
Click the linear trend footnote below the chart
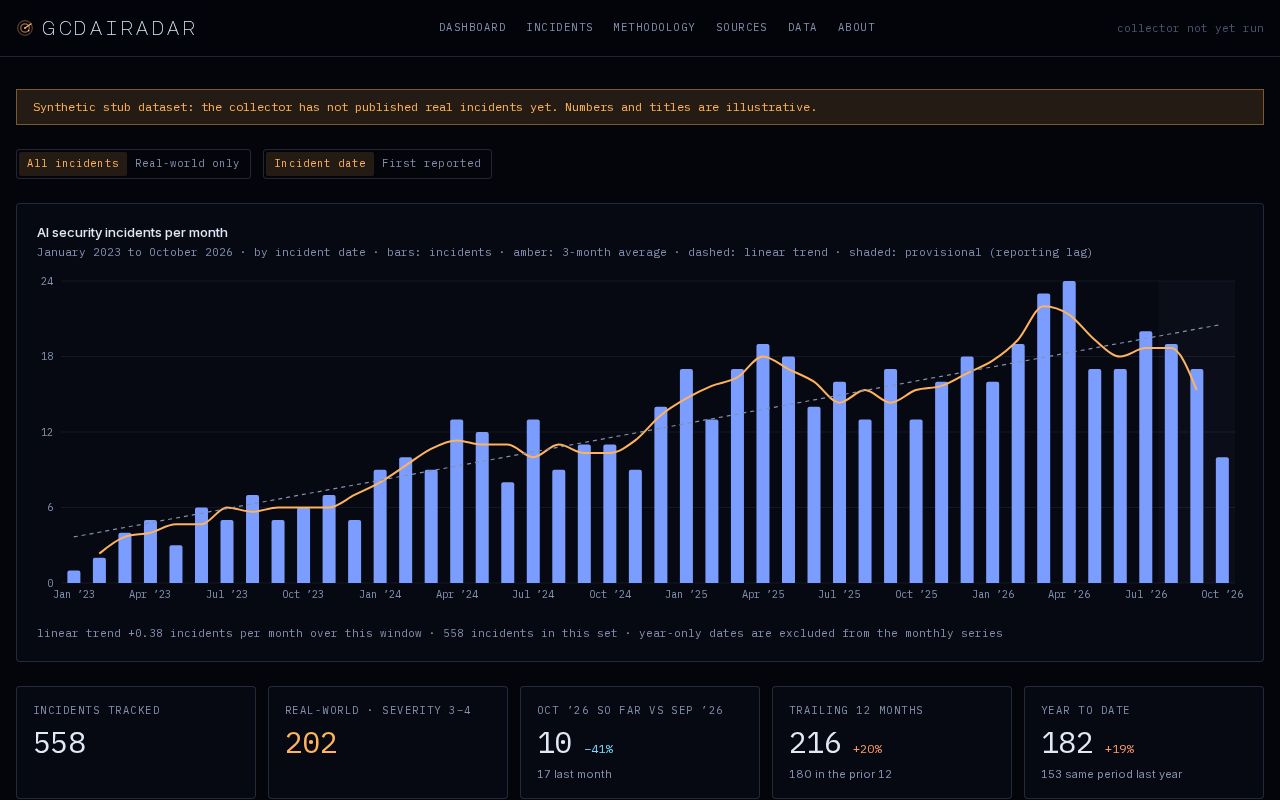pos(520,633)
